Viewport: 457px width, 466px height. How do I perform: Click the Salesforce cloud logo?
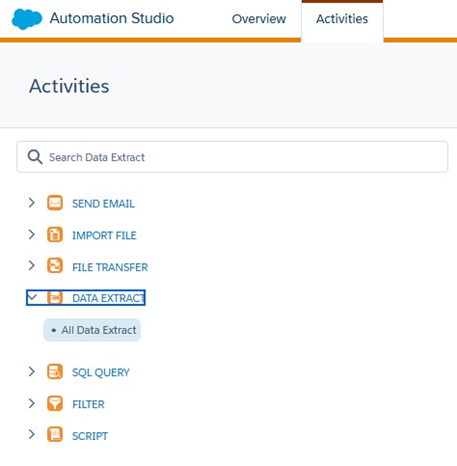(x=27, y=19)
